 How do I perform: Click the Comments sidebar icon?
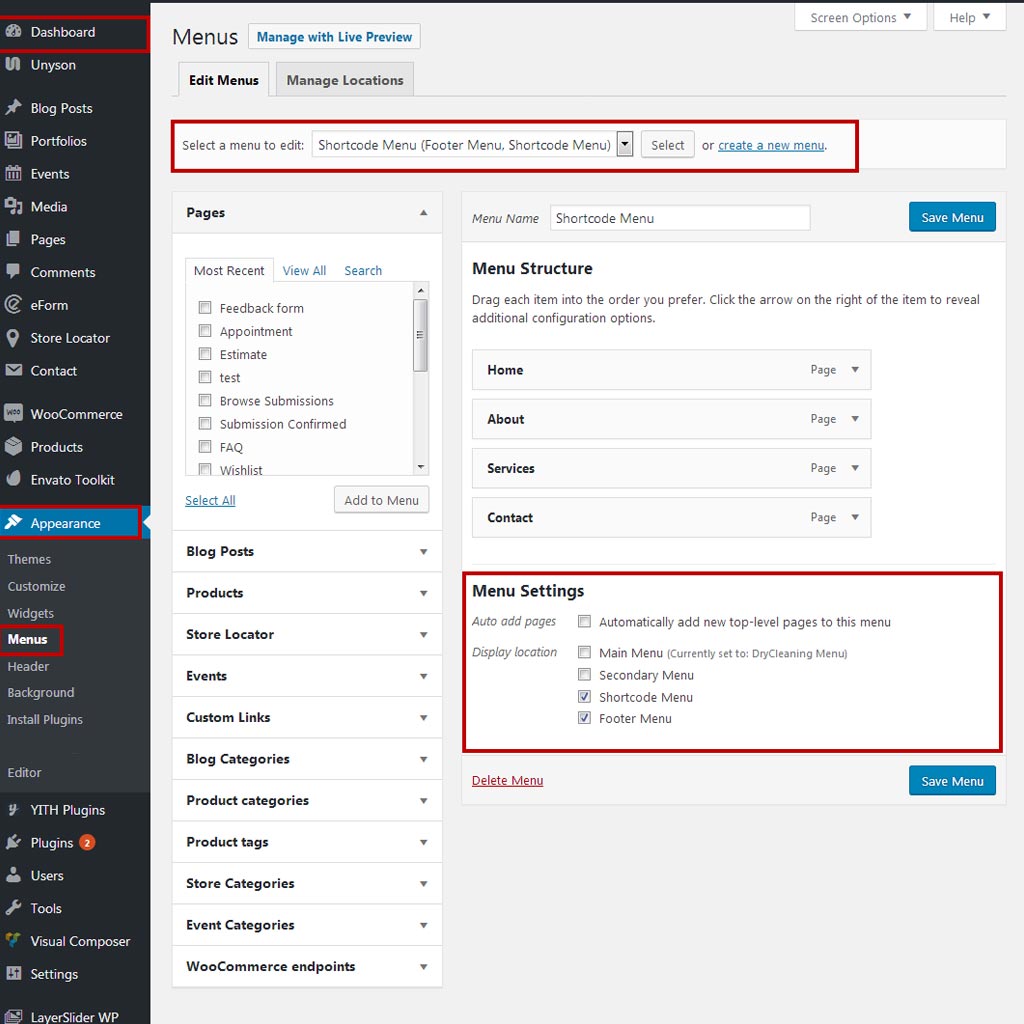pos(15,272)
